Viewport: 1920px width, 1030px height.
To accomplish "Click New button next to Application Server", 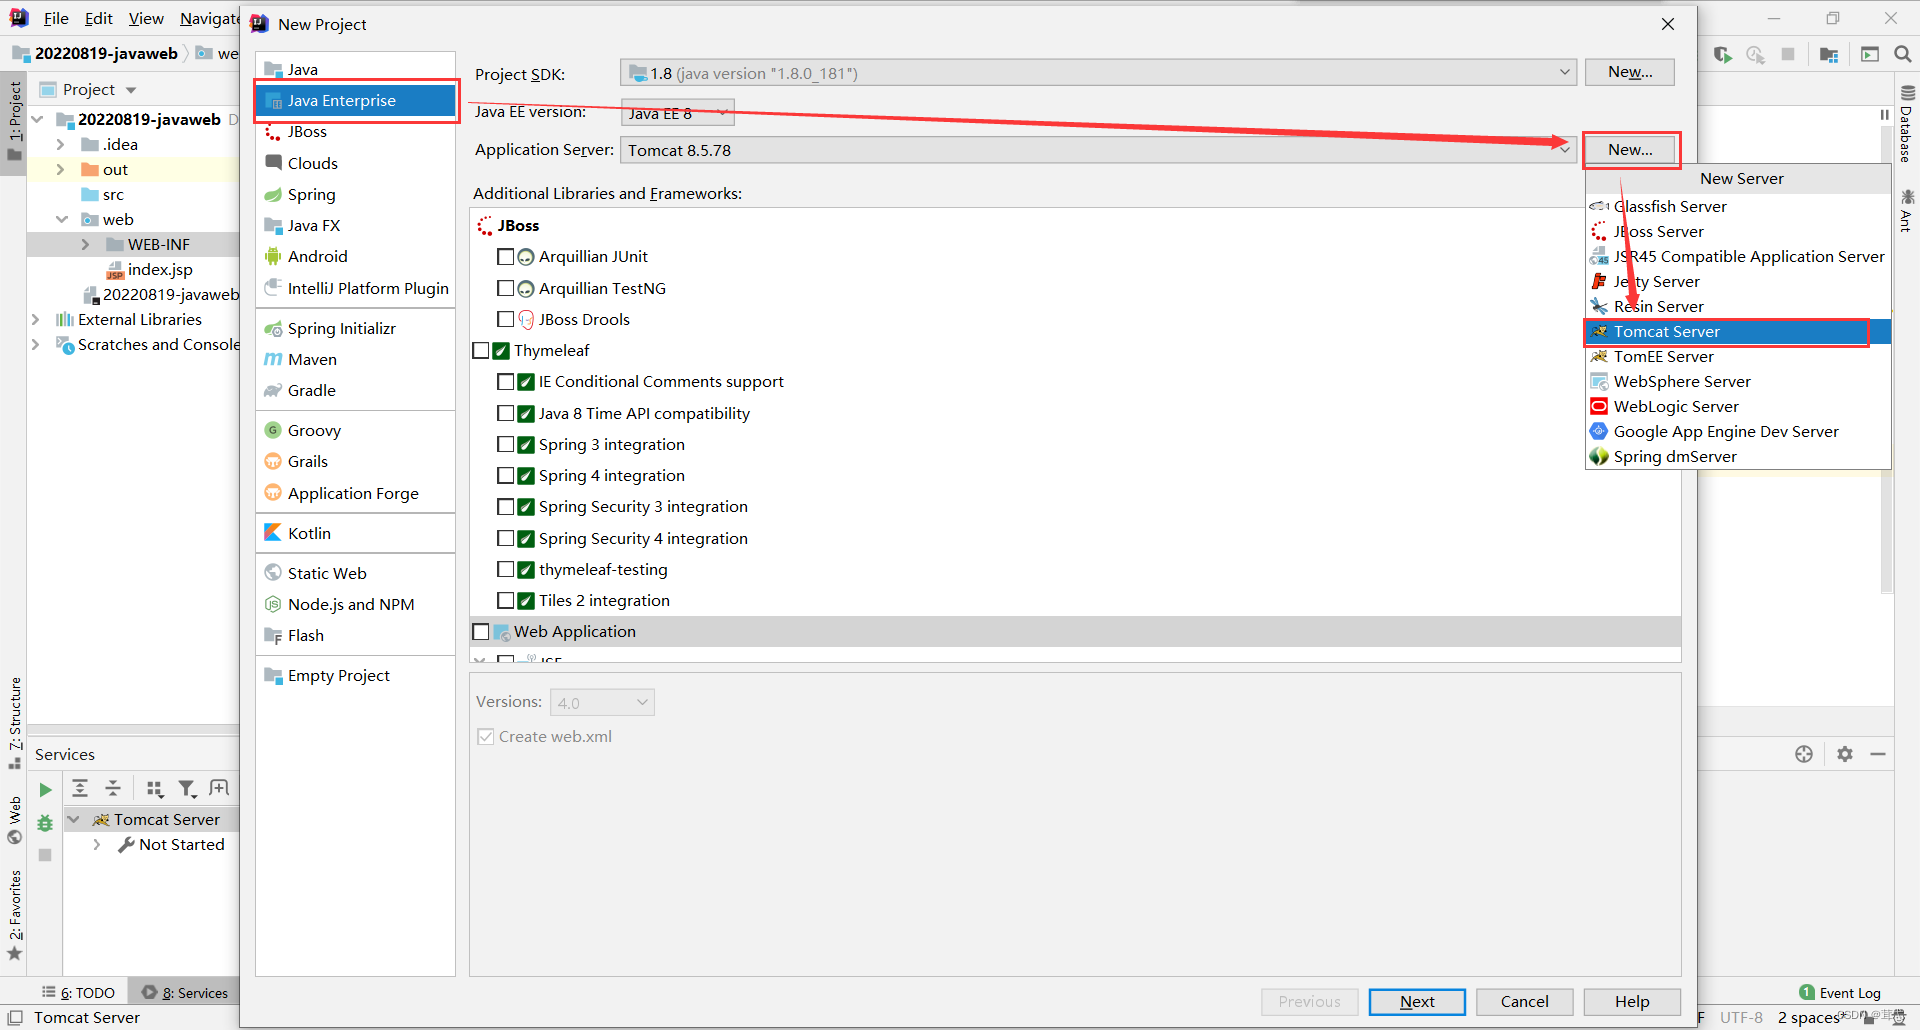I will click(1630, 150).
